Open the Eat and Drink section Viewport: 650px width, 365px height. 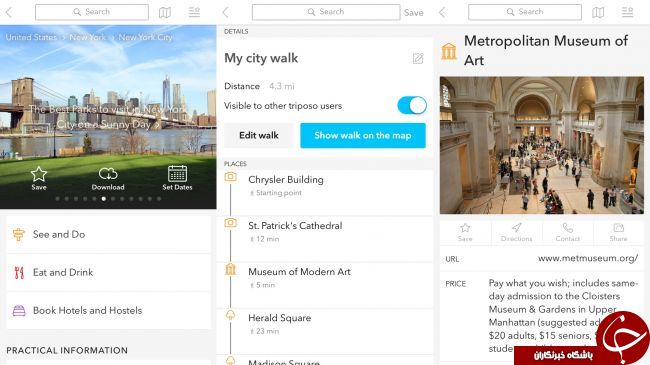pos(109,273)
